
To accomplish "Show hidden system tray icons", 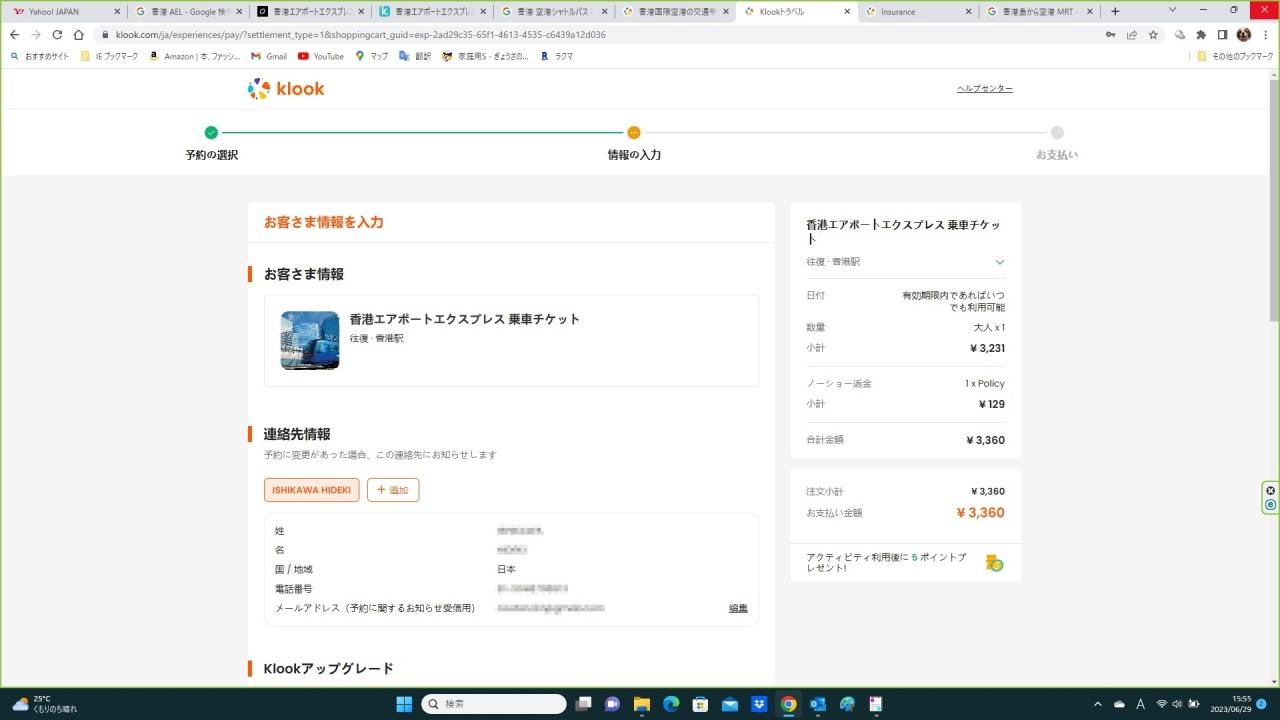I will pos(1098,704).
